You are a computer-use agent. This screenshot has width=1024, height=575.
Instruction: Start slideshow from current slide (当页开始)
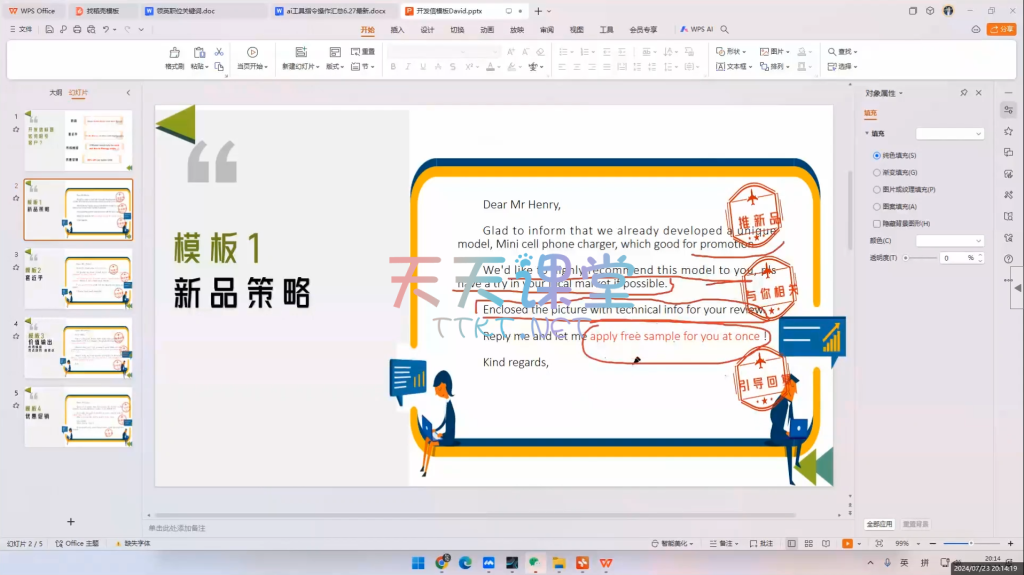(x=252, y=57)
